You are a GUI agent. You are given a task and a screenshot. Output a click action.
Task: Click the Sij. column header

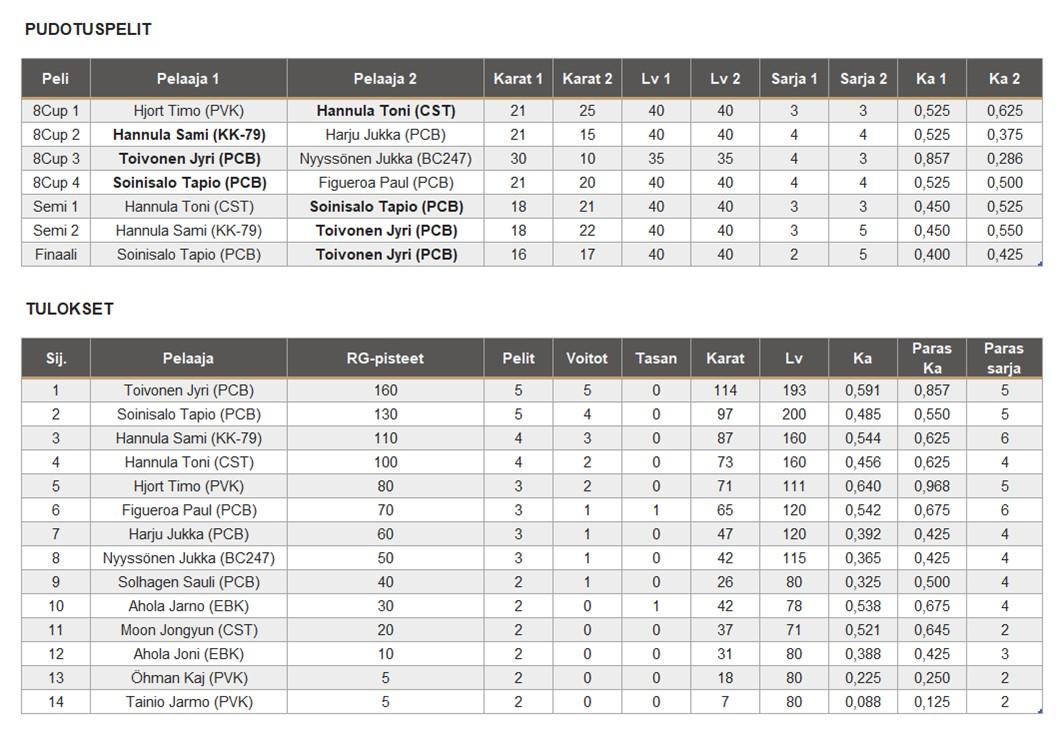point(56,358)
